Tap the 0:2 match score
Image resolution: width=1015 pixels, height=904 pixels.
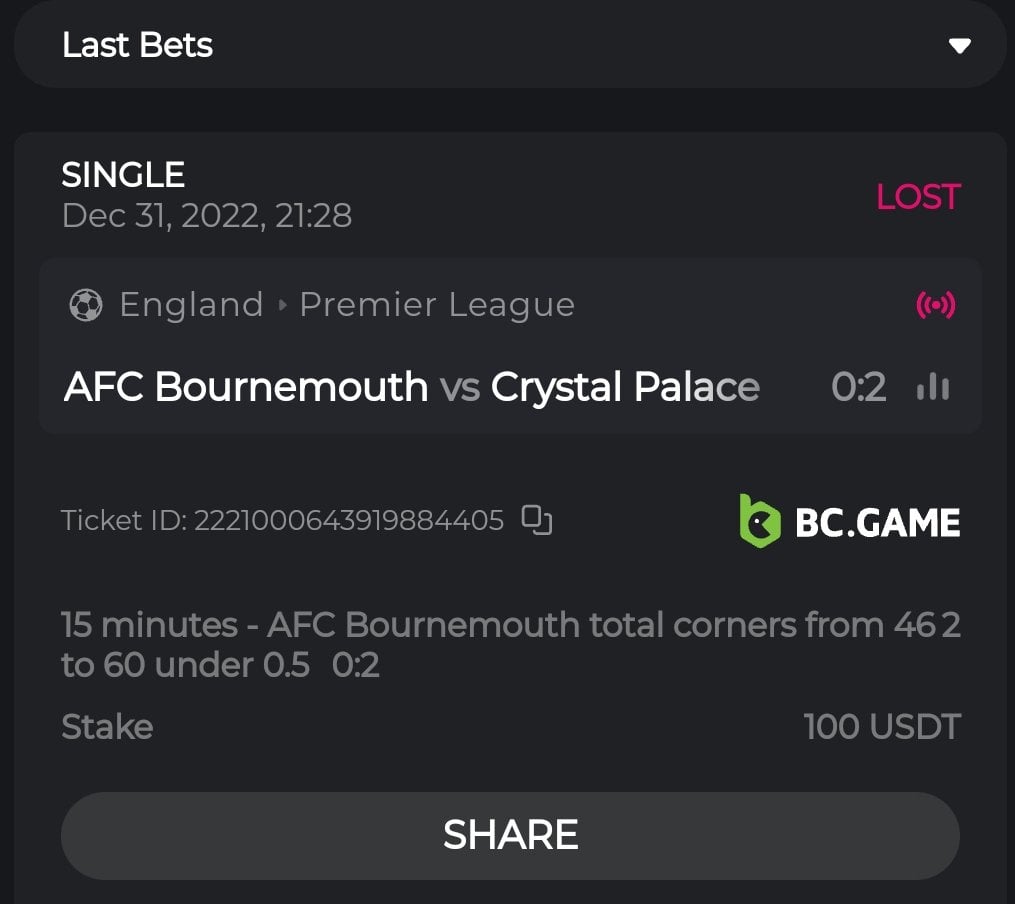tap(858, 387)
